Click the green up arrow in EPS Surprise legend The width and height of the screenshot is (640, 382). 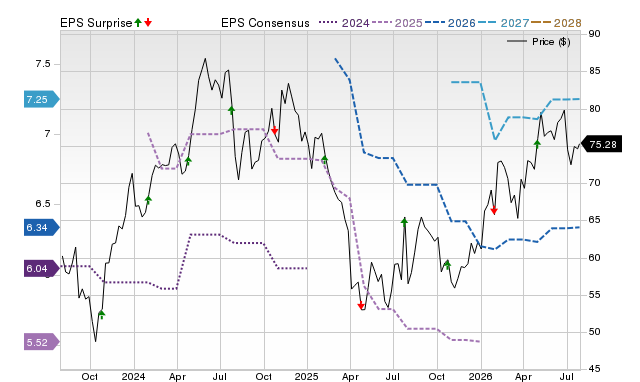pyautogui.click(x=138, y=22)
